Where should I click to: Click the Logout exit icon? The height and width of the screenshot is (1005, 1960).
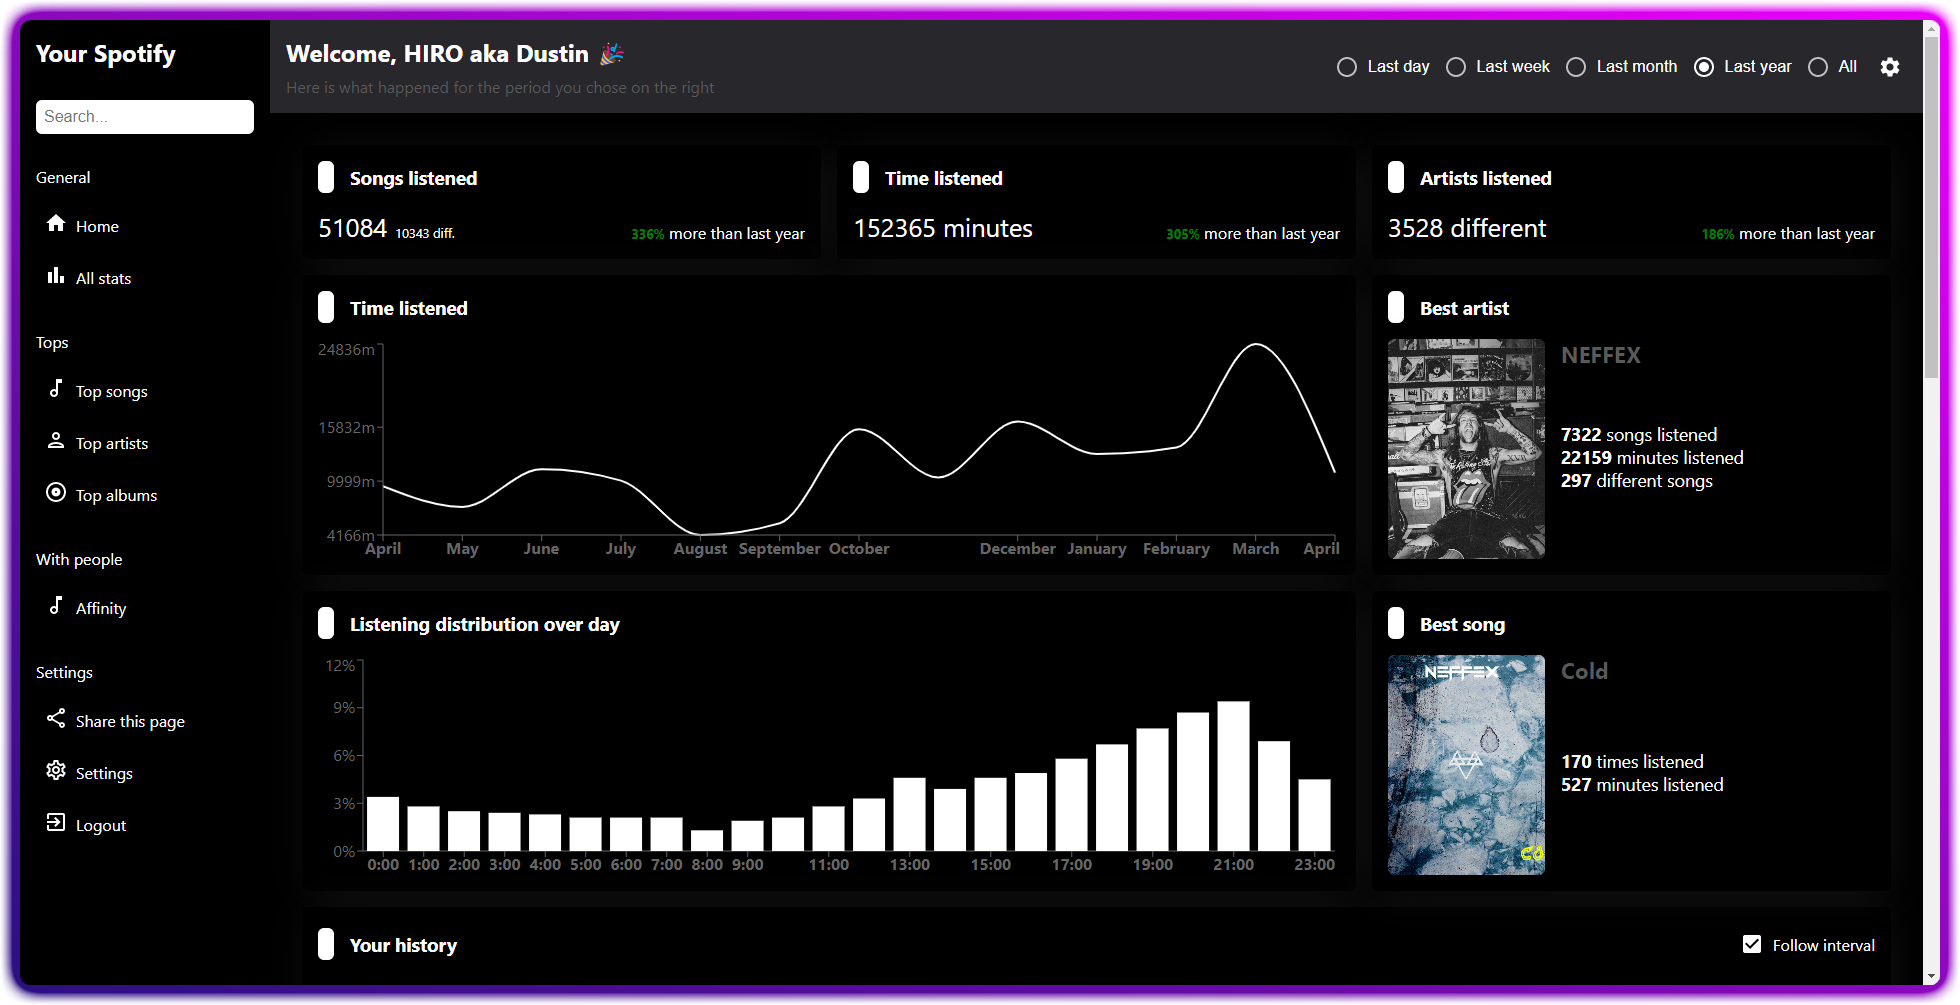[56, 822]
